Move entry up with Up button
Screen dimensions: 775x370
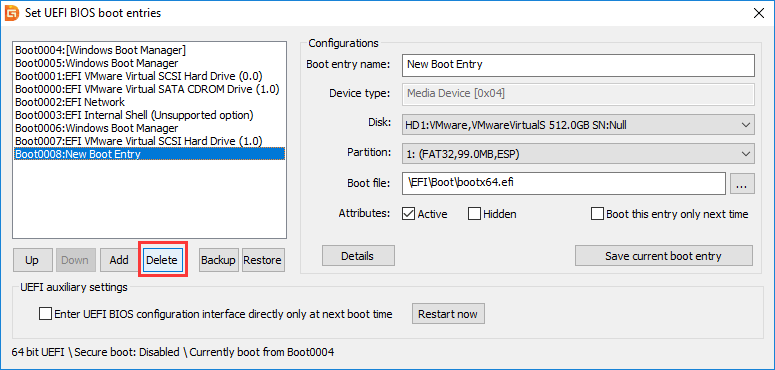click(x=32, y=260)
